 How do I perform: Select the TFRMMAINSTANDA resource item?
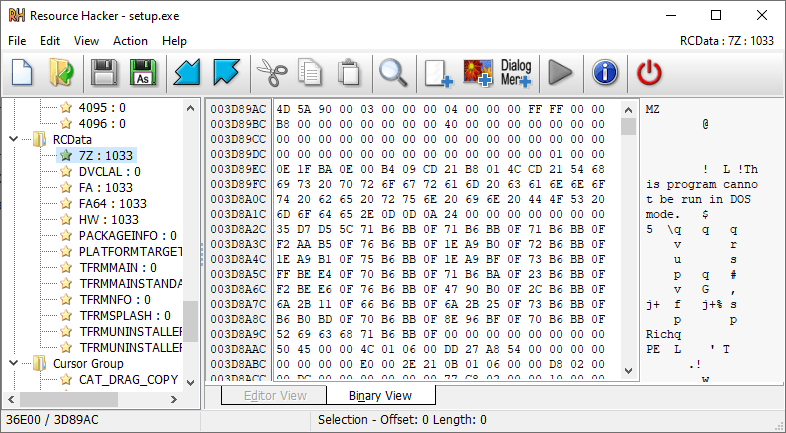130,284
